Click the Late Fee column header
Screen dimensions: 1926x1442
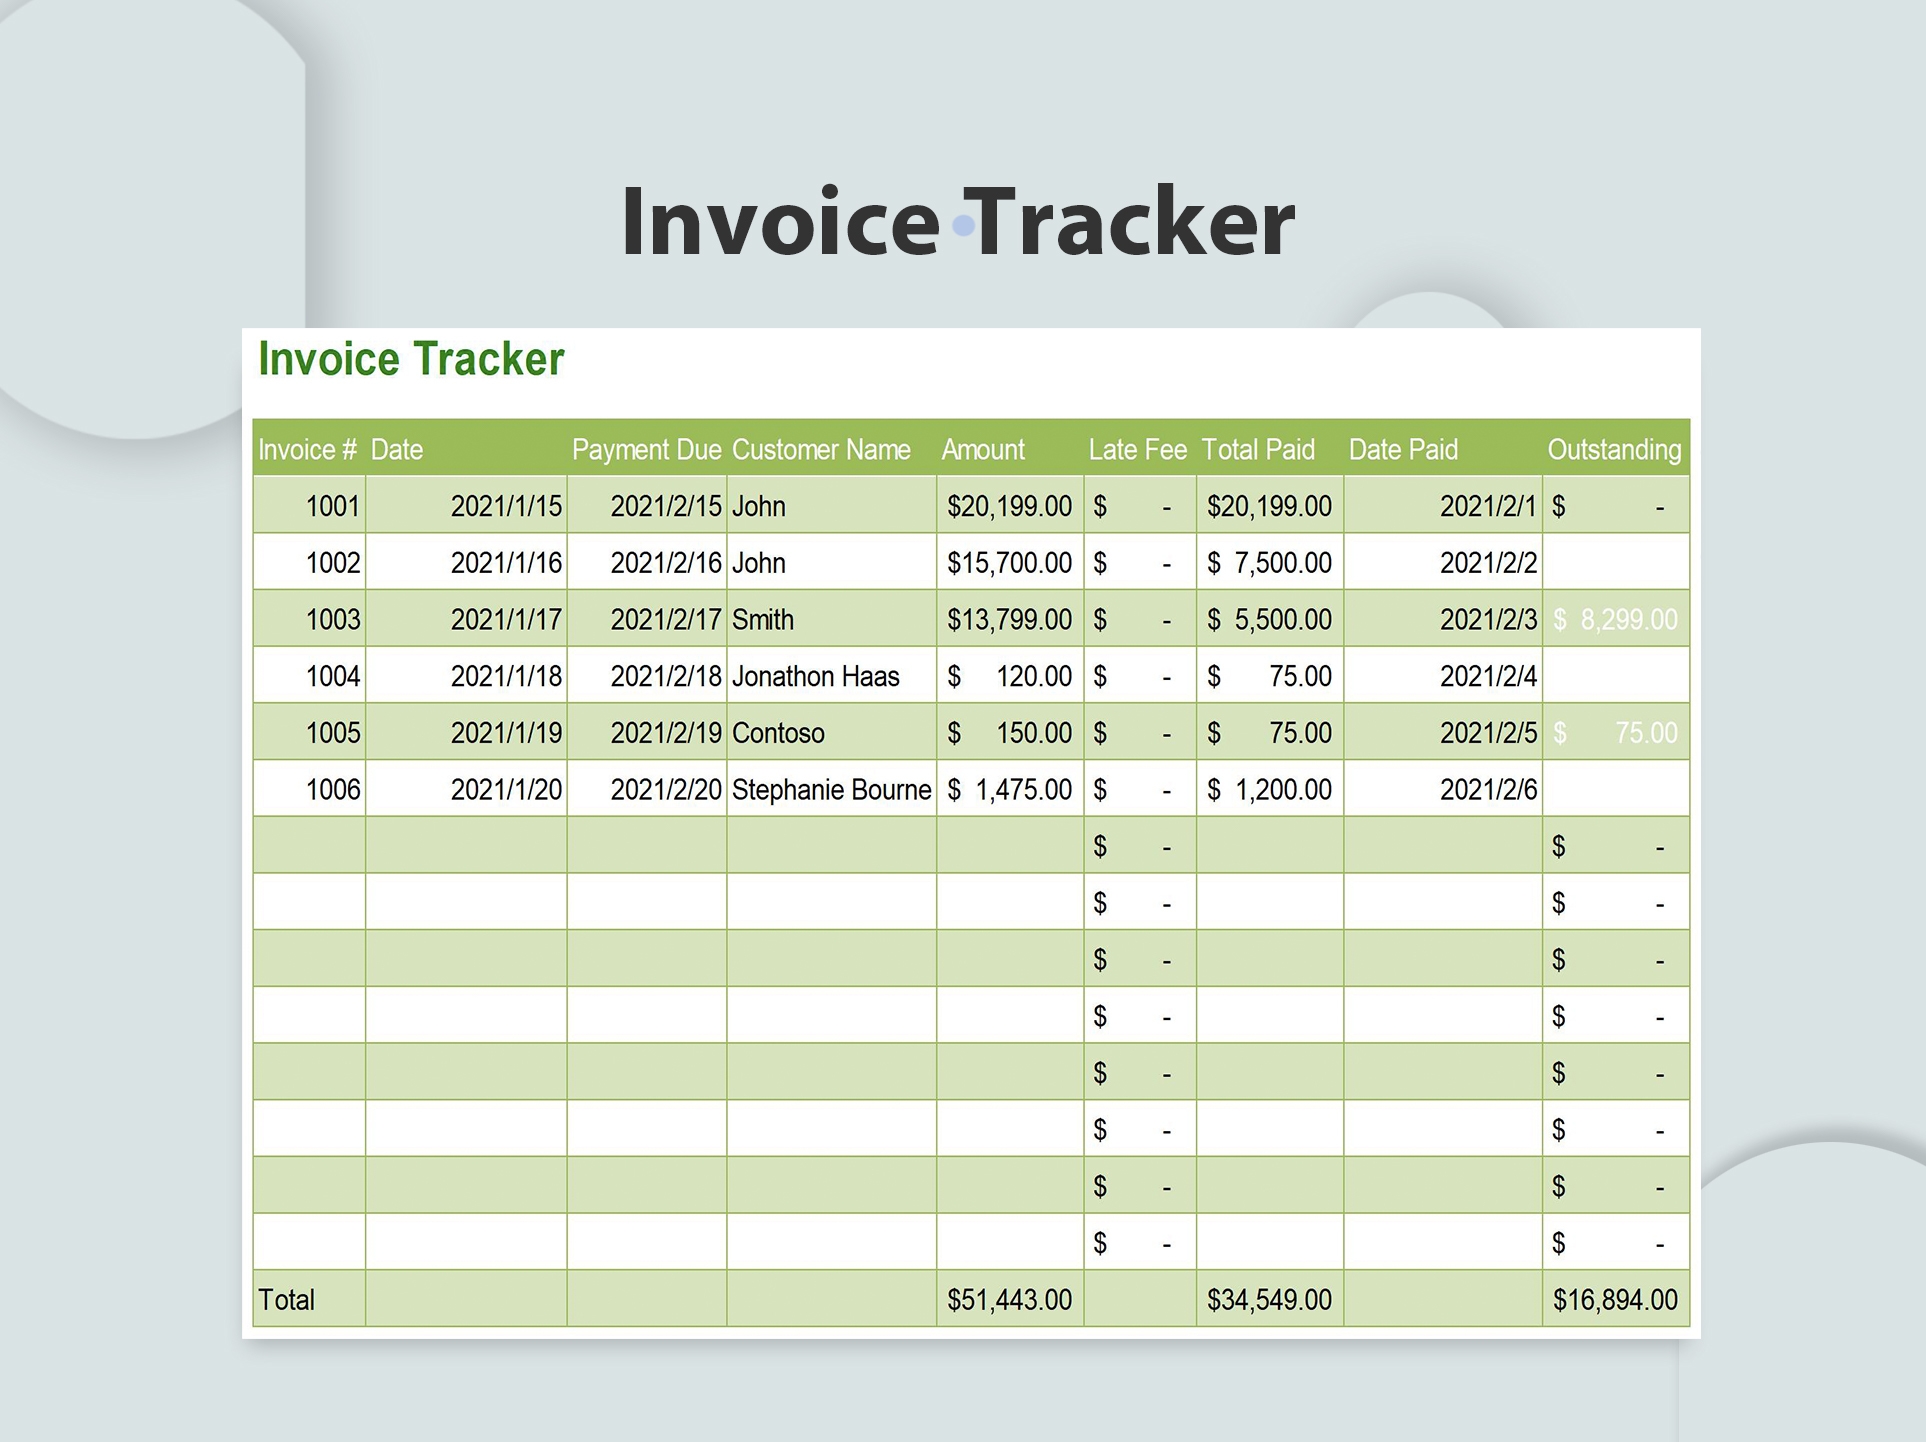coord(1136,449)
